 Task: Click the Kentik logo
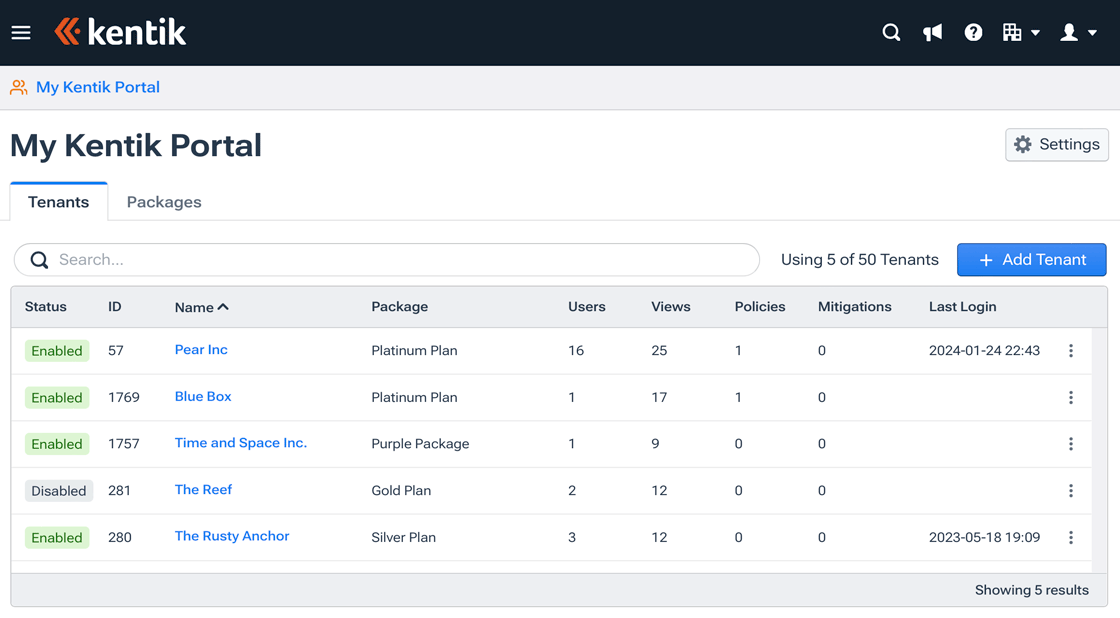coord(120,31)
